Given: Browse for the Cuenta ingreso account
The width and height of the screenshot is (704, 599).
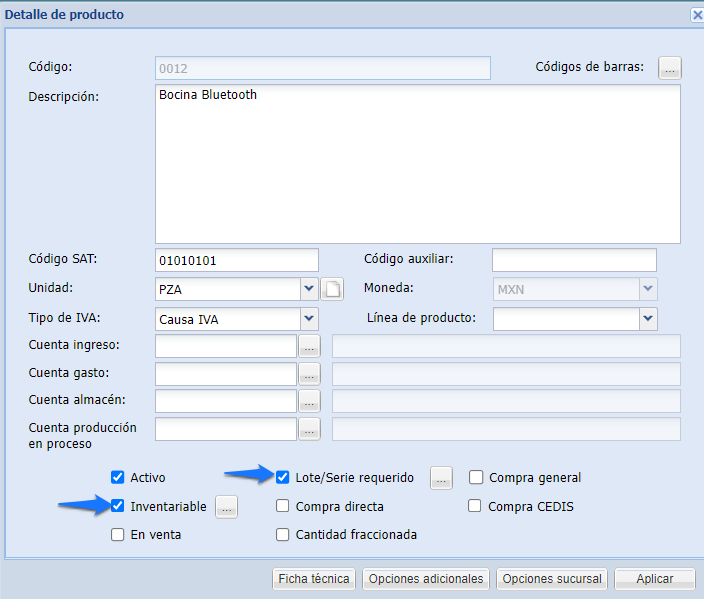Looking at the screenshot, I should coord(309,346).
